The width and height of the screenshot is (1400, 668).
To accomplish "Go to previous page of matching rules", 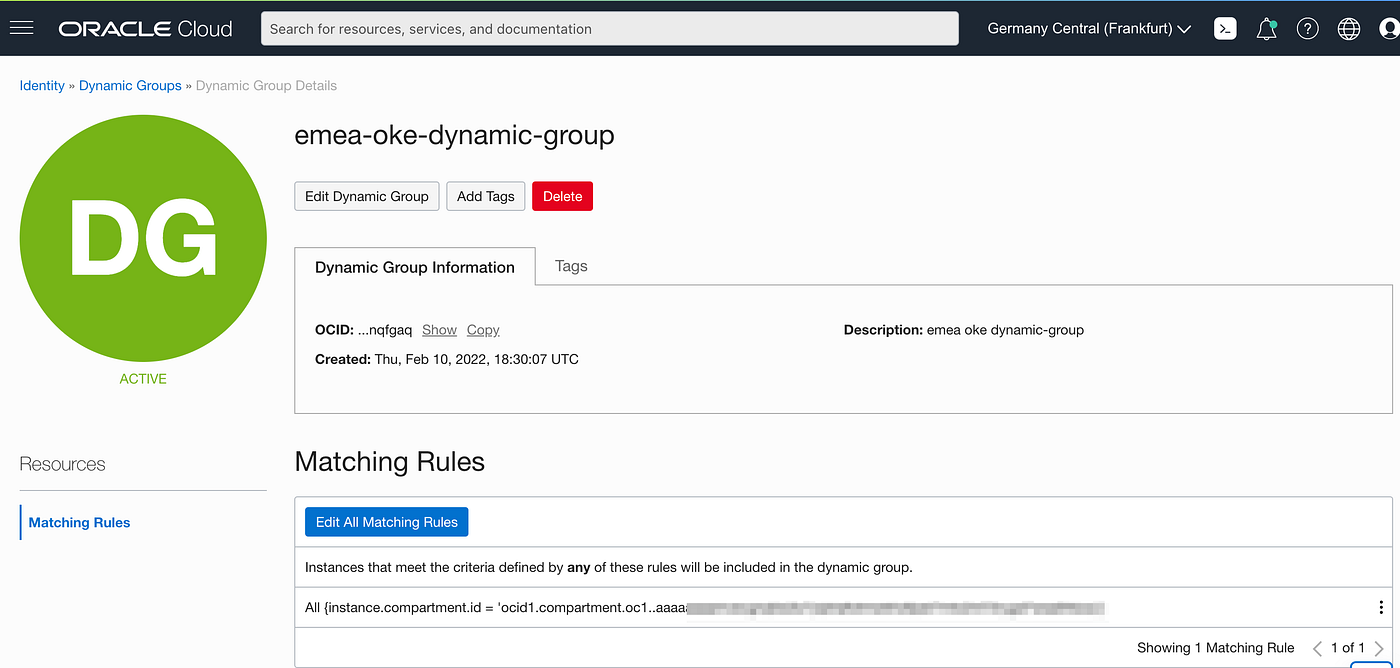I will click(x=1317, y=648).
